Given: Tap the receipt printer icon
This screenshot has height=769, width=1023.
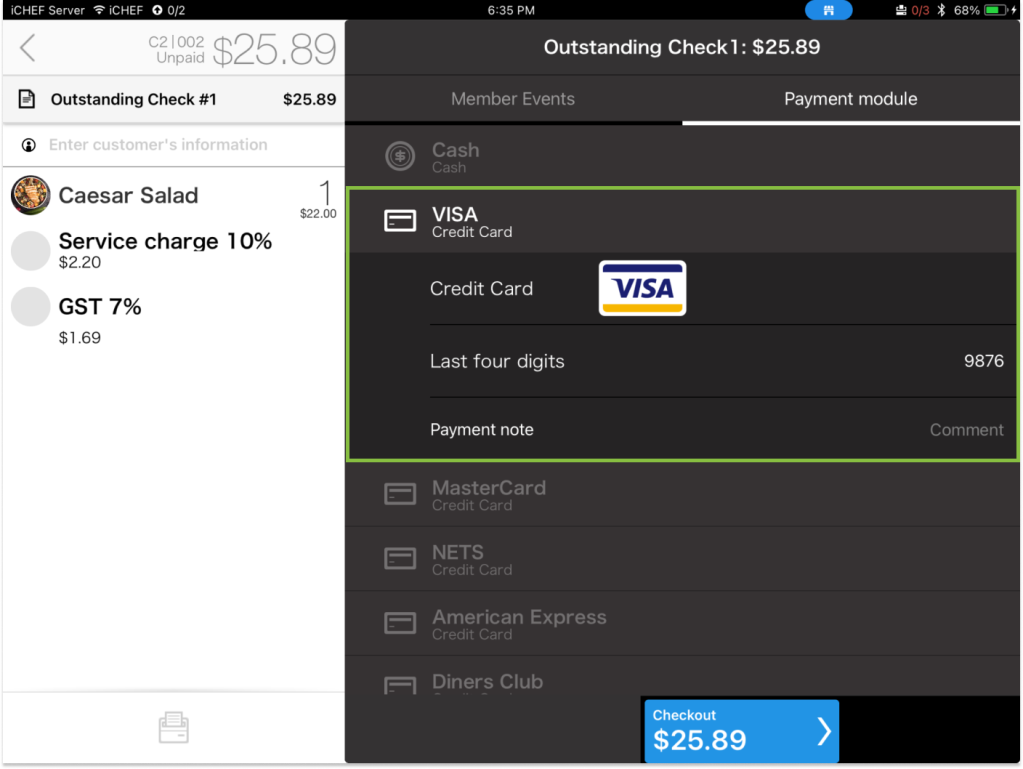Looking at the screenshot, I should tap(173, 727).
